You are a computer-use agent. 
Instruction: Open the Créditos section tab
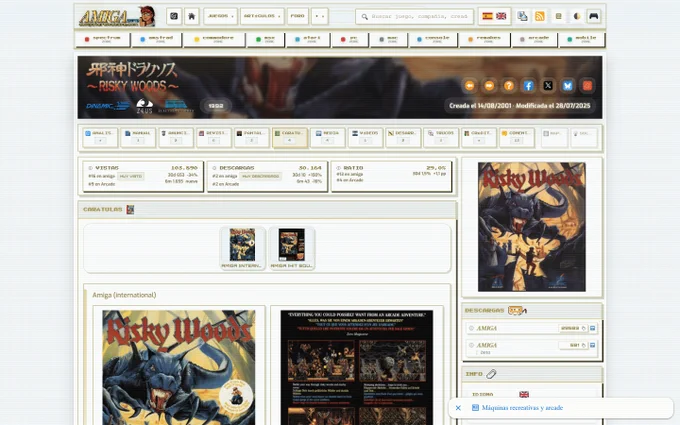pos(479,137)
